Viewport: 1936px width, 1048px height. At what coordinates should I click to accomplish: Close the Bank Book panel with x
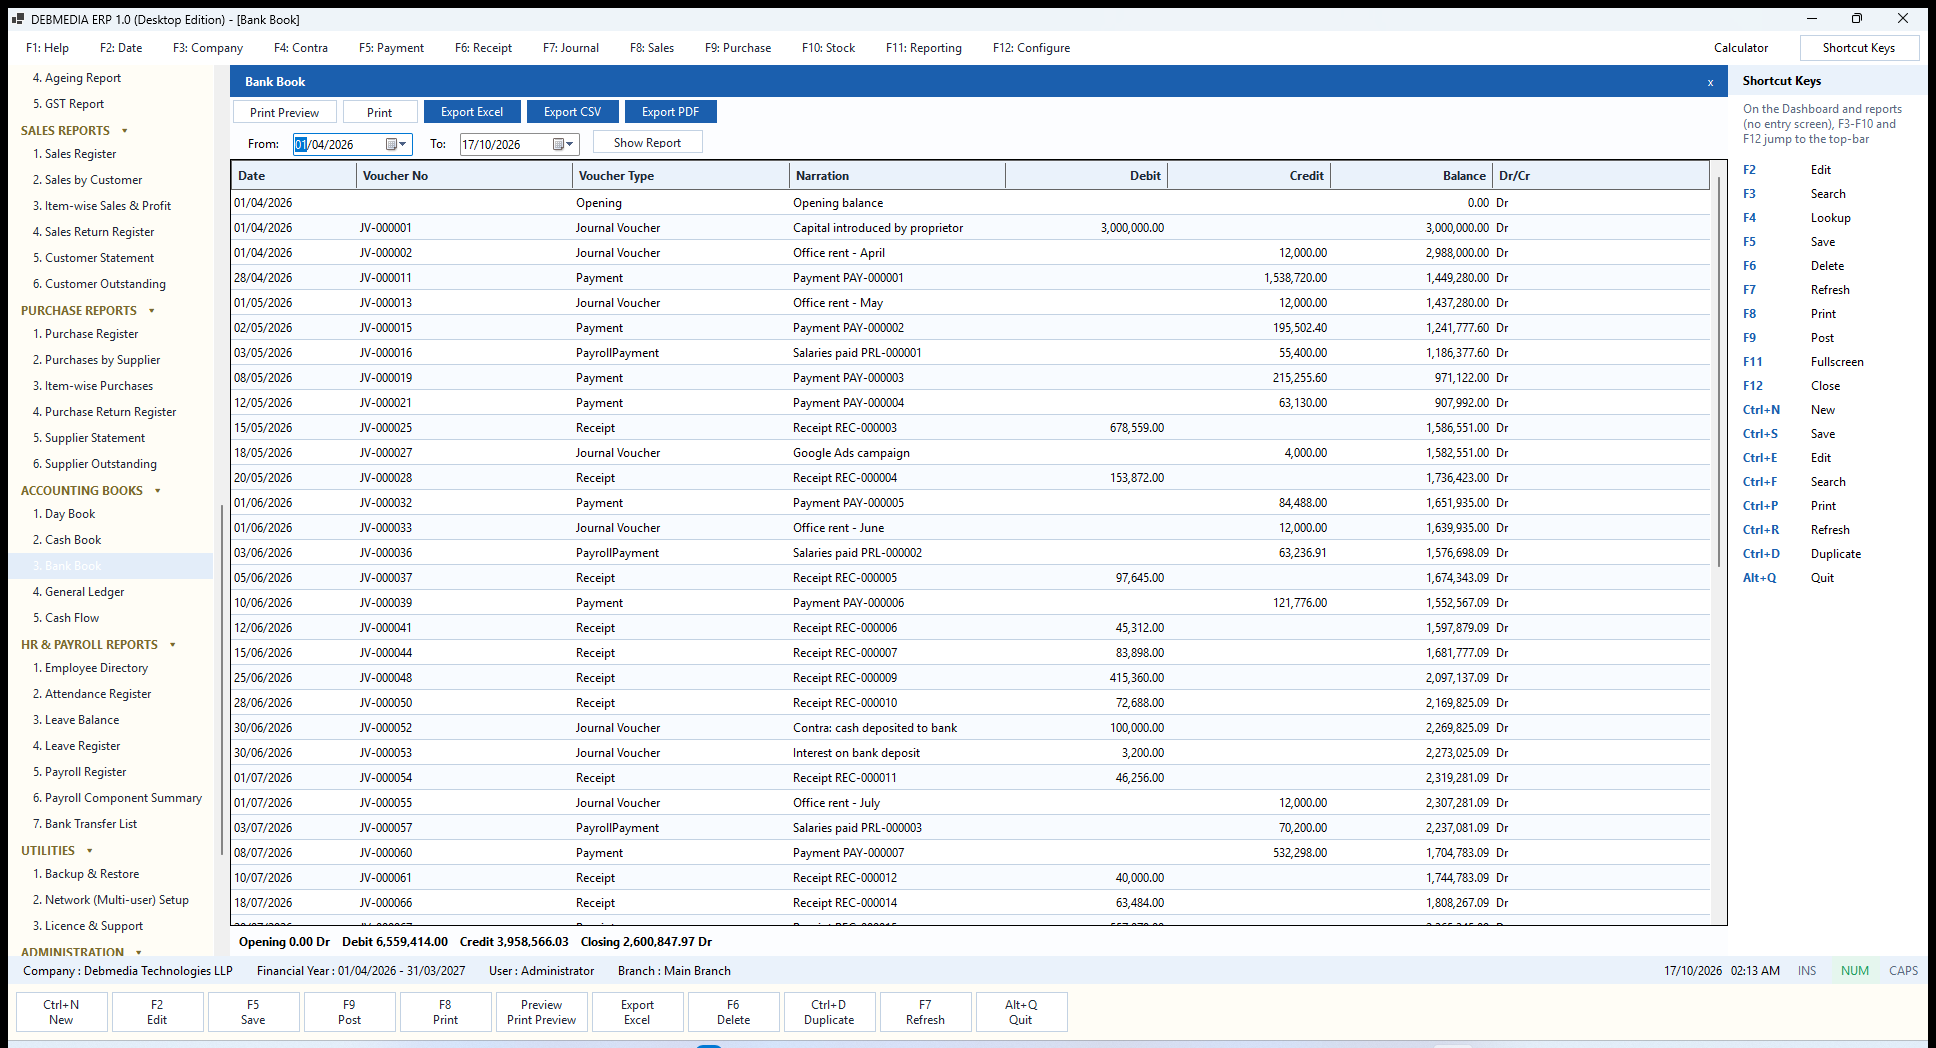(1710, 82)
